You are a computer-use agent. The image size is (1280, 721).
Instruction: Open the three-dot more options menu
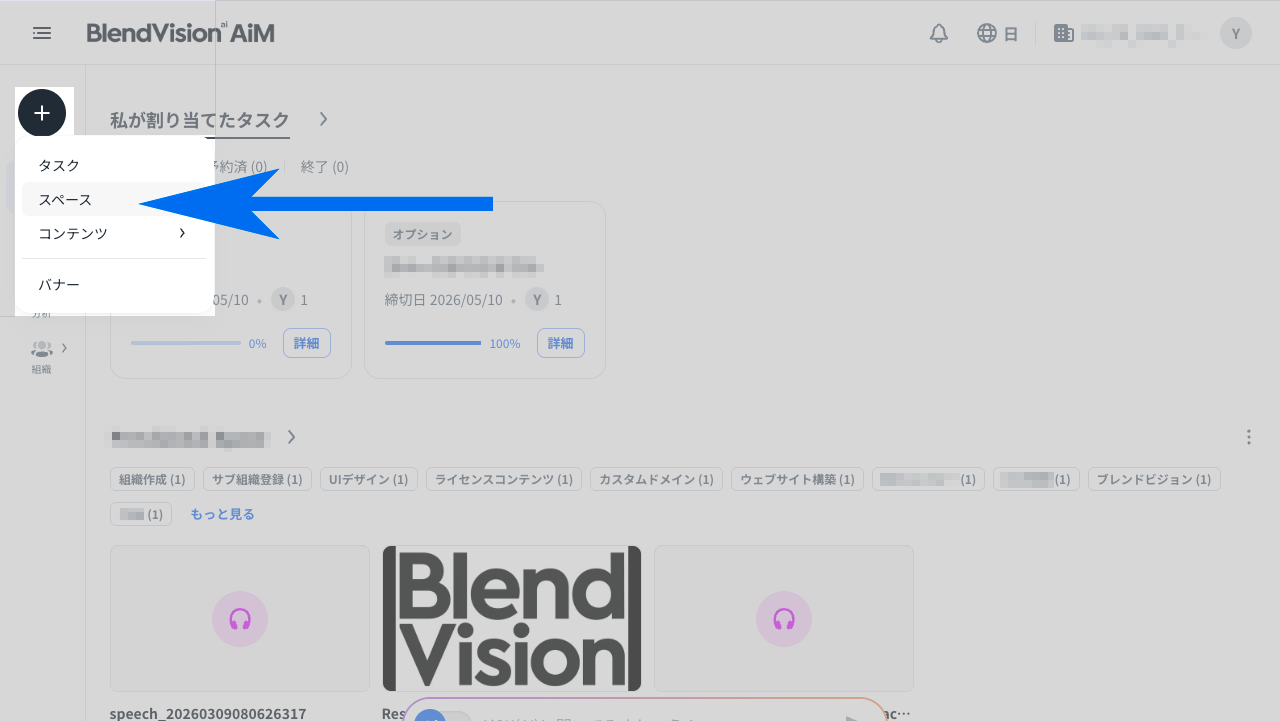point(1249,437)
